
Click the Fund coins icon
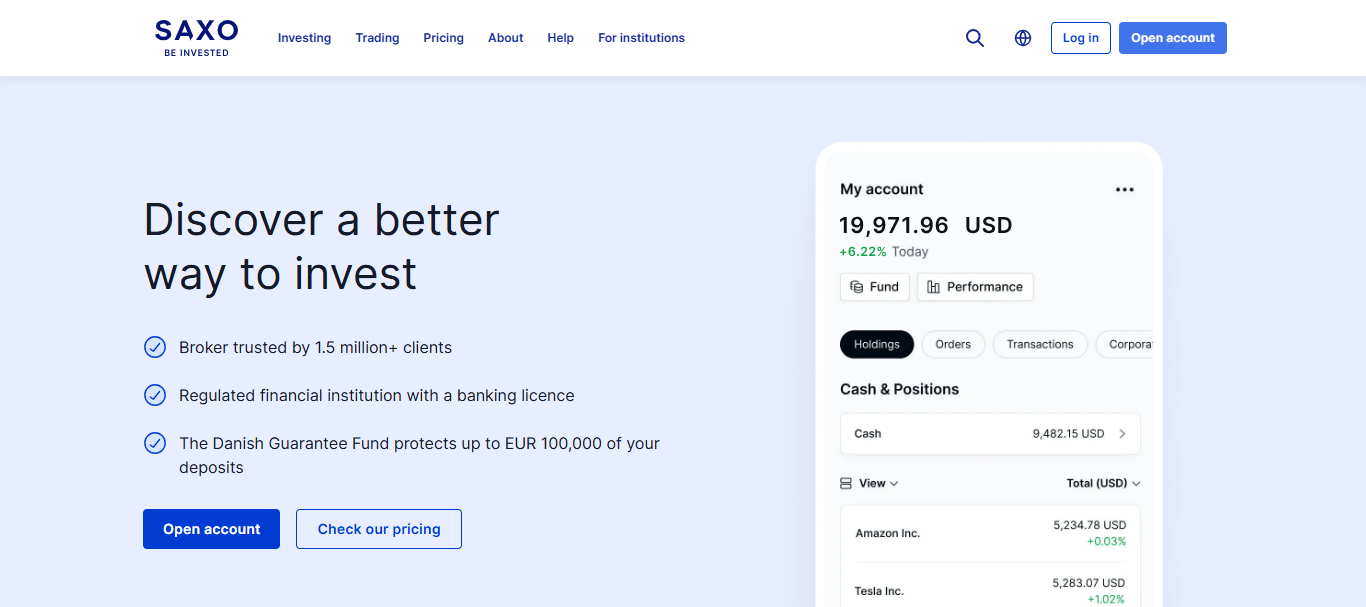(856, 287)
